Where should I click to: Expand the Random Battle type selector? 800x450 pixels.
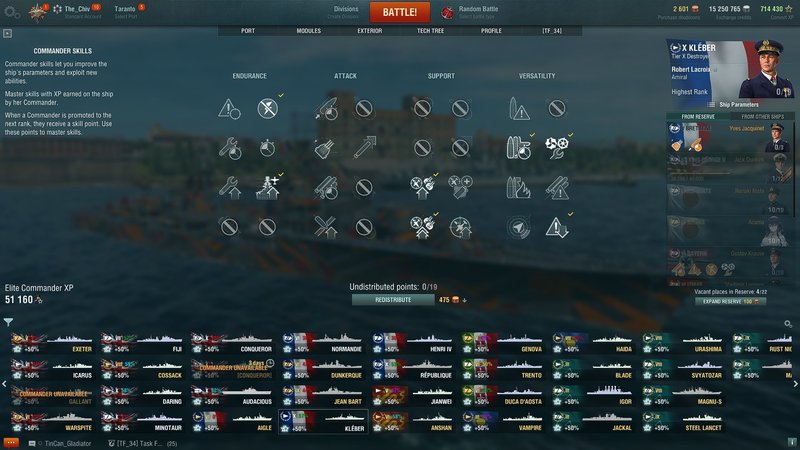tap(470, 12)
